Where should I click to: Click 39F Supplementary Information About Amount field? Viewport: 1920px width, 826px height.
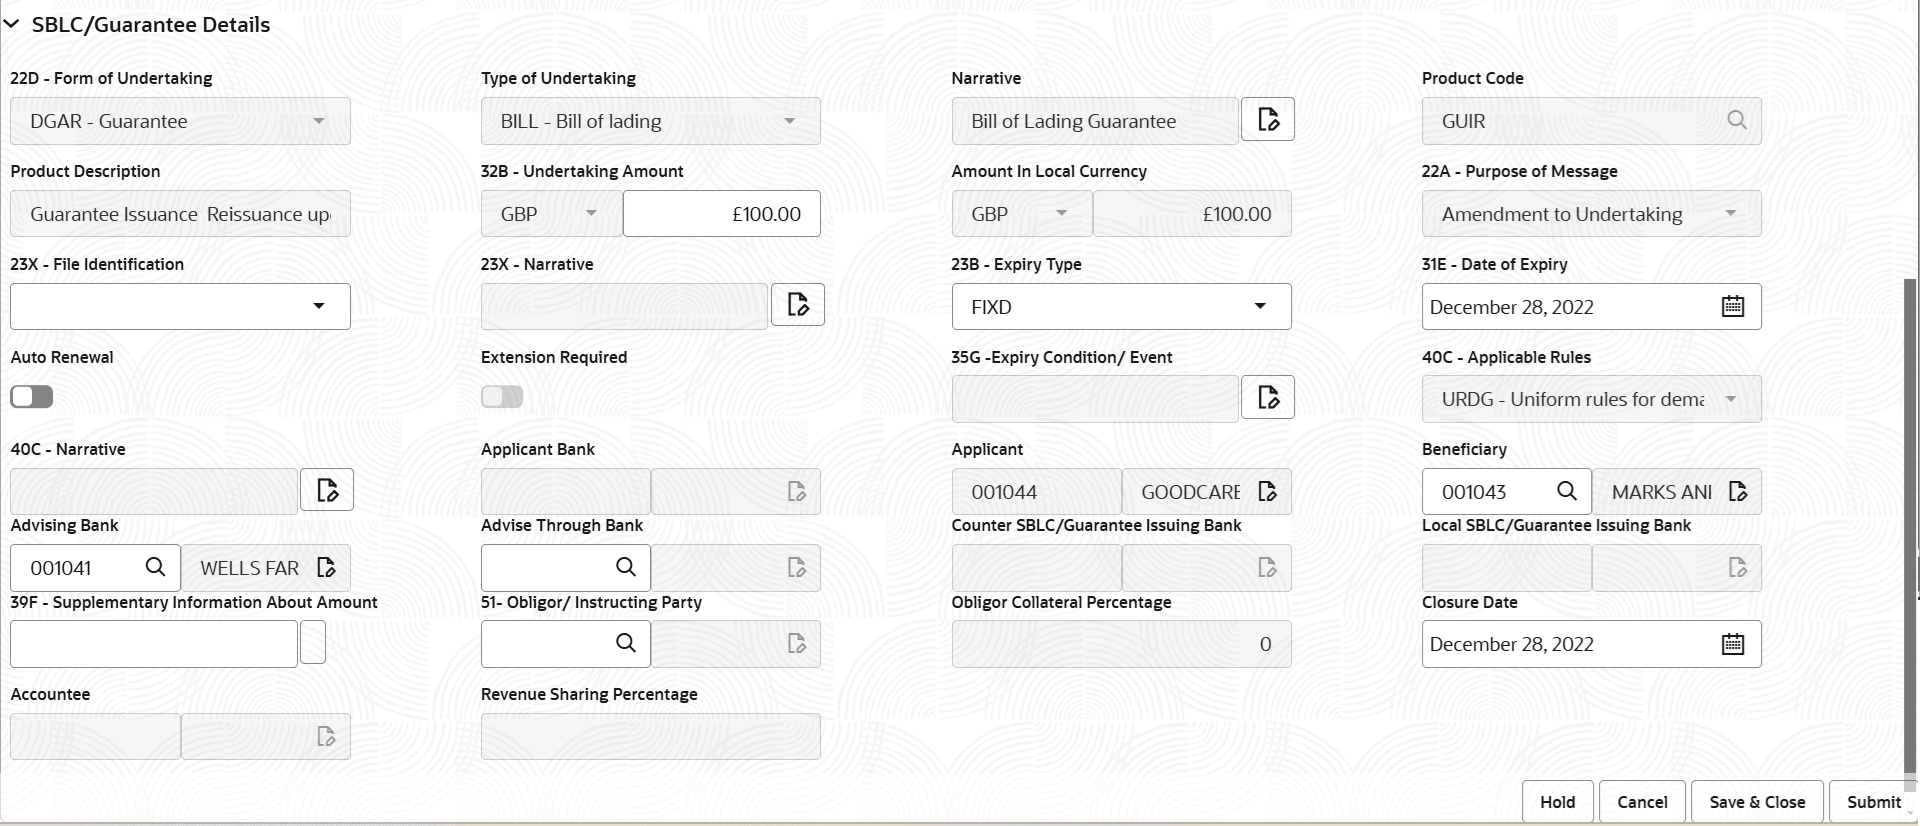[x=154, y=644]
